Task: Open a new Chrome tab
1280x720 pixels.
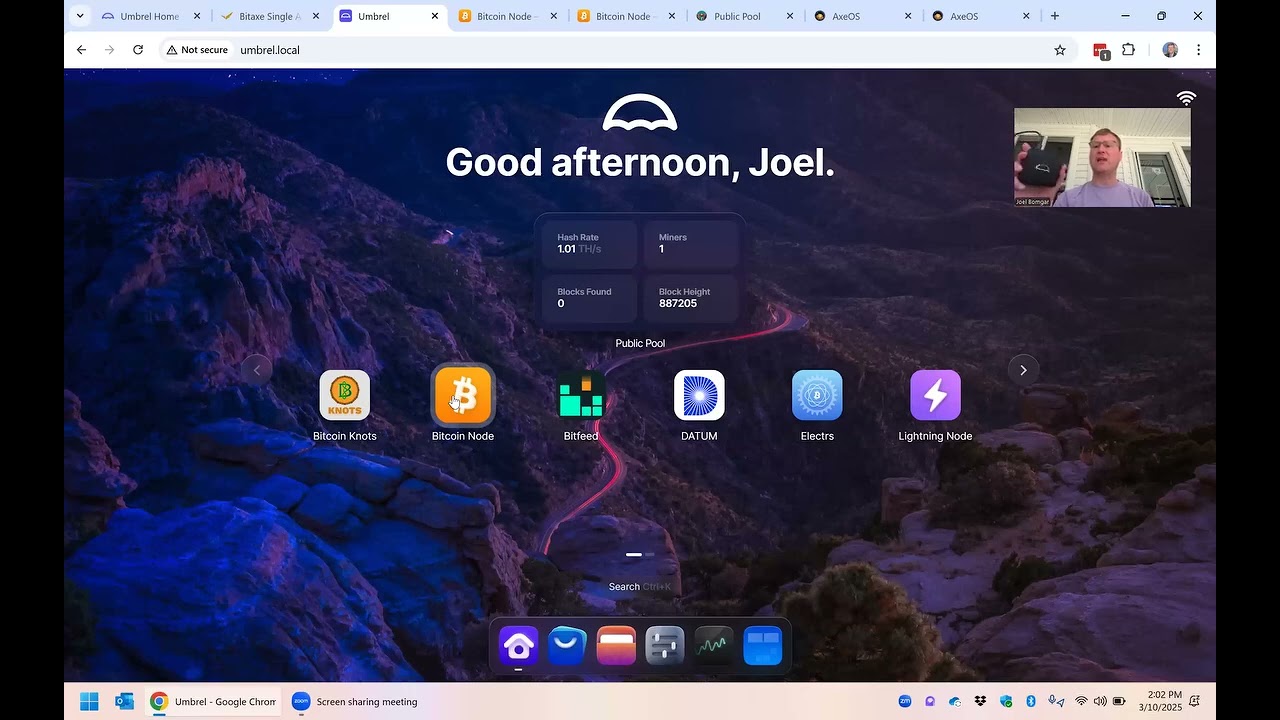Action: click(1055, 16)
